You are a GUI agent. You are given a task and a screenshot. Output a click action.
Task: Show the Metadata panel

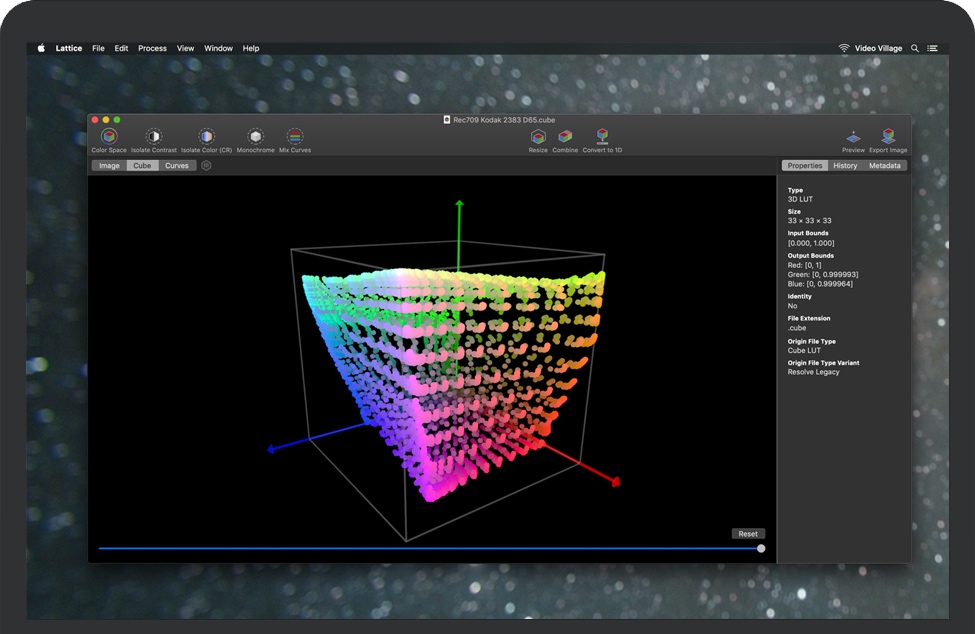(884, 165)
